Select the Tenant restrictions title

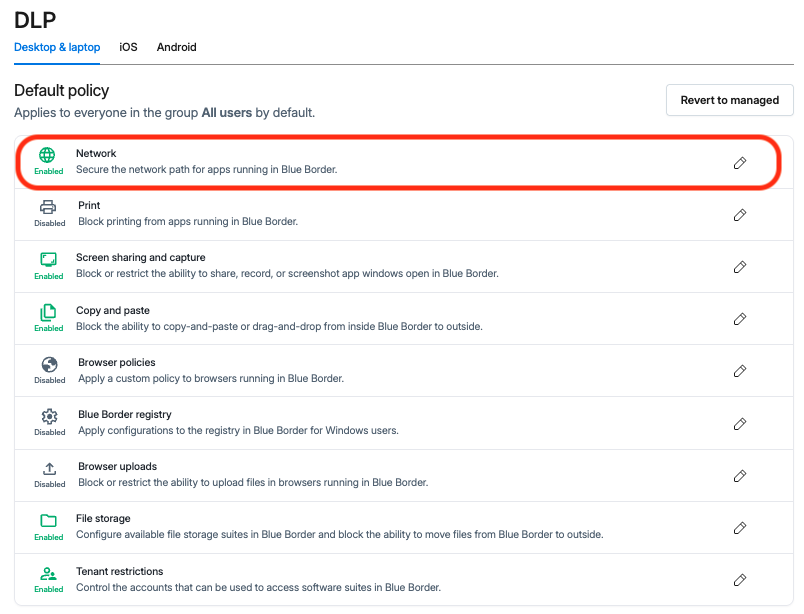tap(119, 571)
